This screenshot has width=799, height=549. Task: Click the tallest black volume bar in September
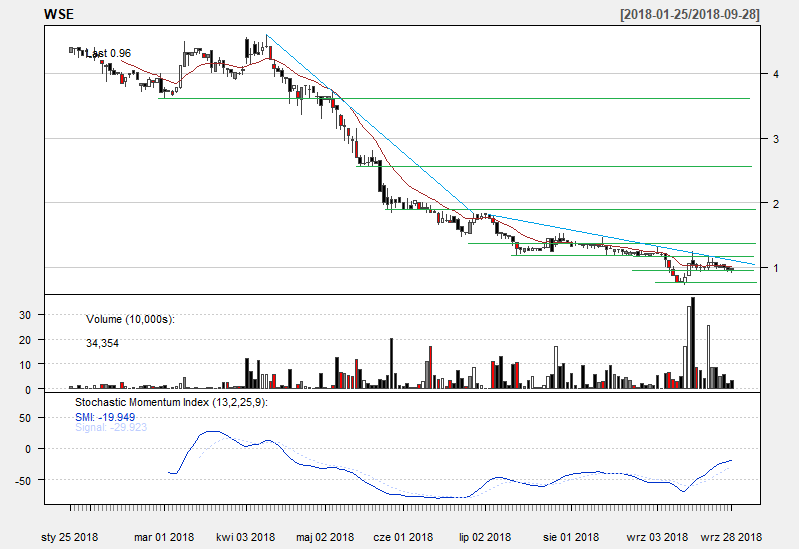tap(693, 343)
